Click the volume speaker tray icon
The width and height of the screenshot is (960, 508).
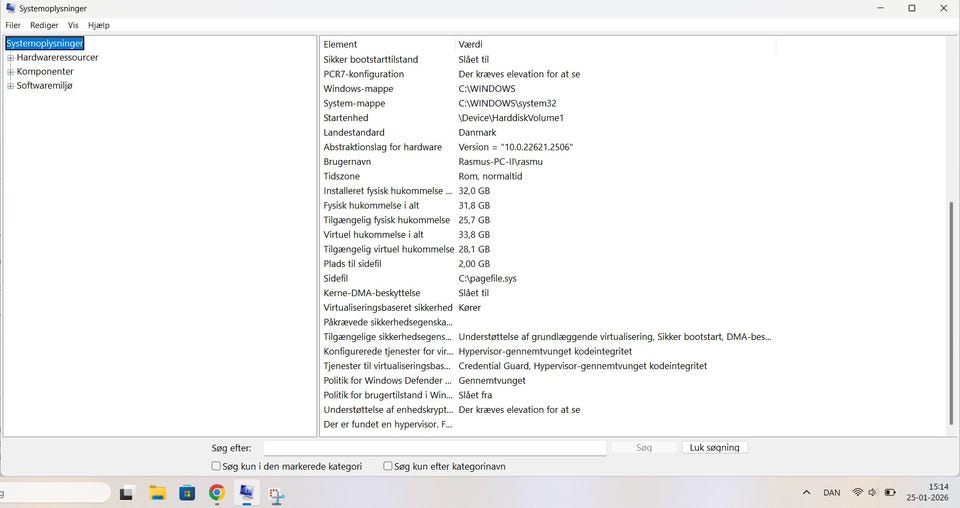pos(872,493)
